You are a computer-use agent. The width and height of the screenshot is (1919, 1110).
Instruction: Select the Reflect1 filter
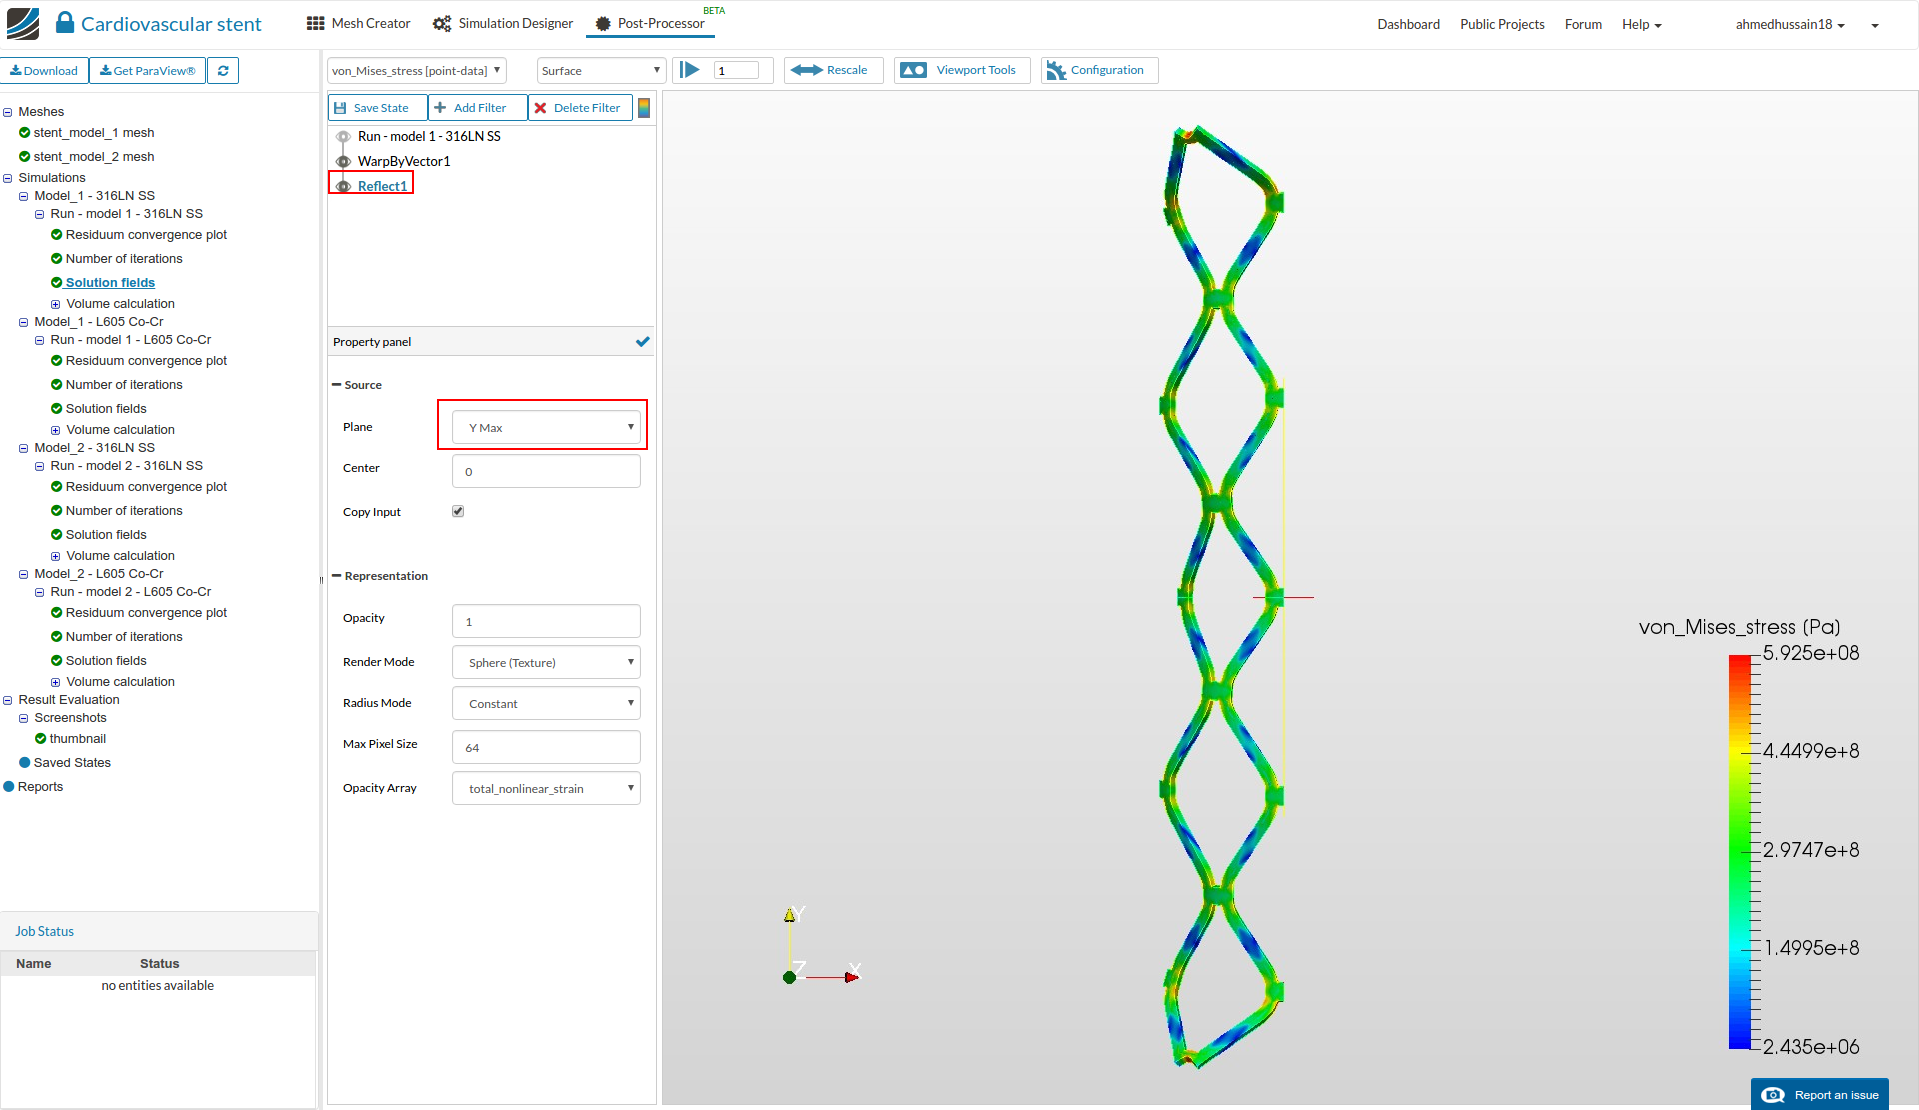(x=382, y=186)
